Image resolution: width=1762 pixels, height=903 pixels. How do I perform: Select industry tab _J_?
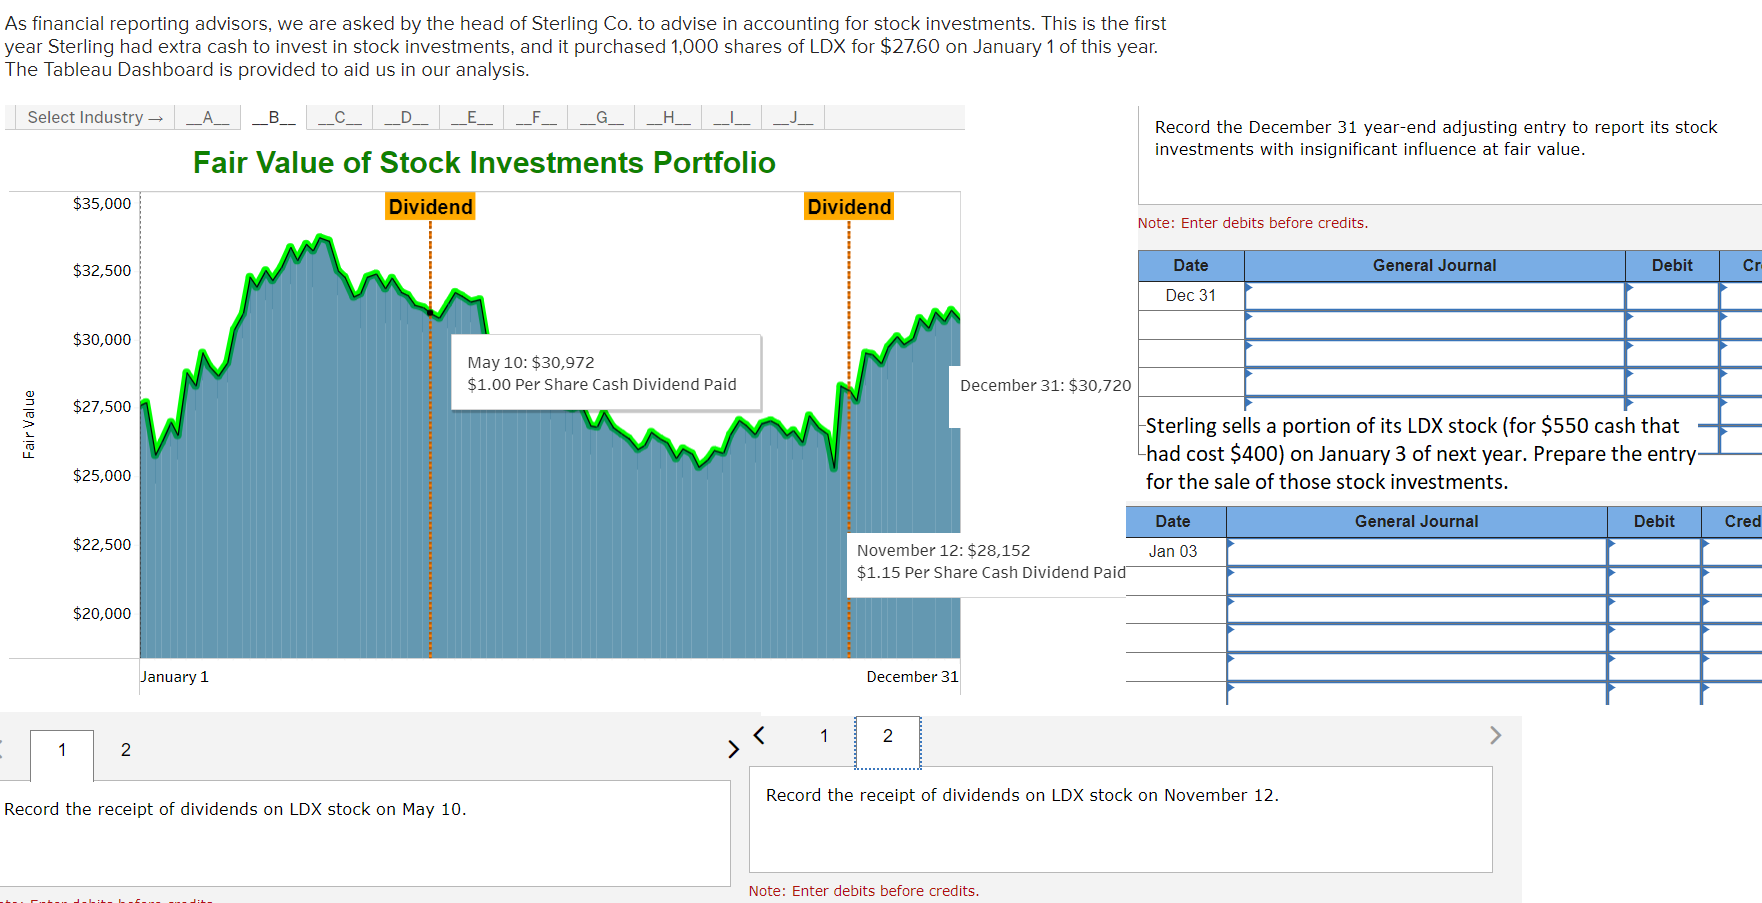[x=793, y=118]
